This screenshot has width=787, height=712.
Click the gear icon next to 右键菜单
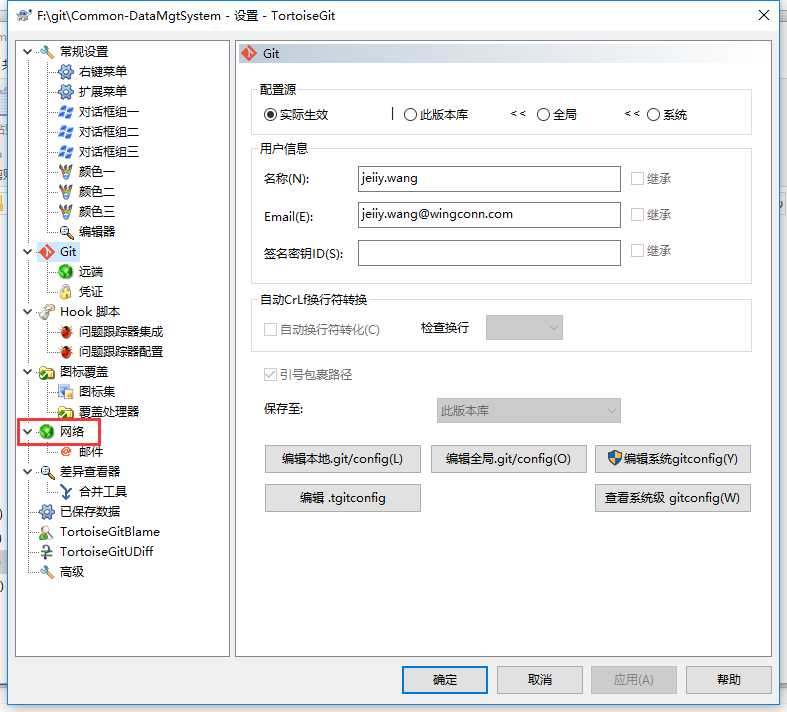click(66, 72)
